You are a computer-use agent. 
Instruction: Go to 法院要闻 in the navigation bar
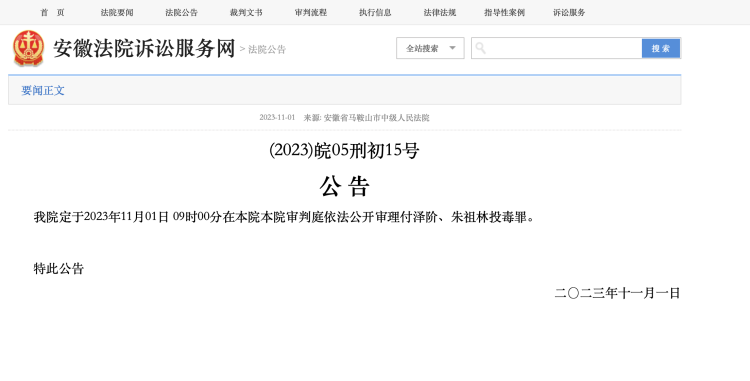pos(117,12)
